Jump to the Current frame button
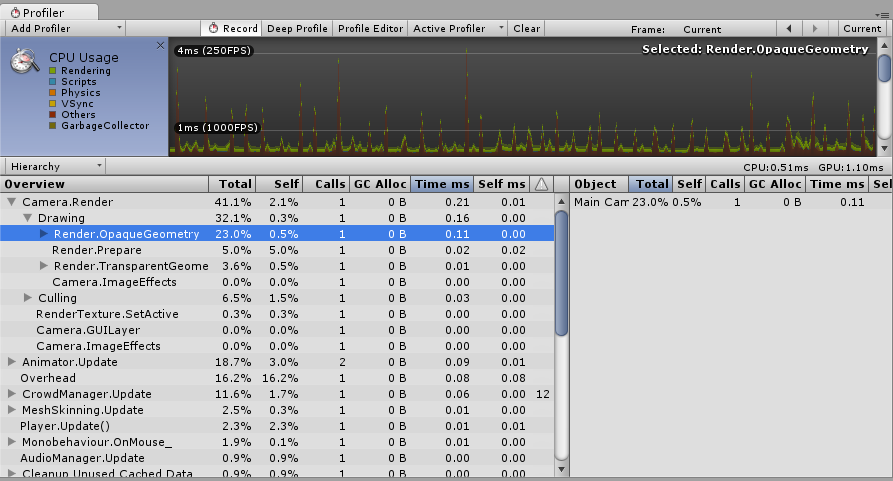The height and width of the screenshot is (481, 893). [862, 28]
